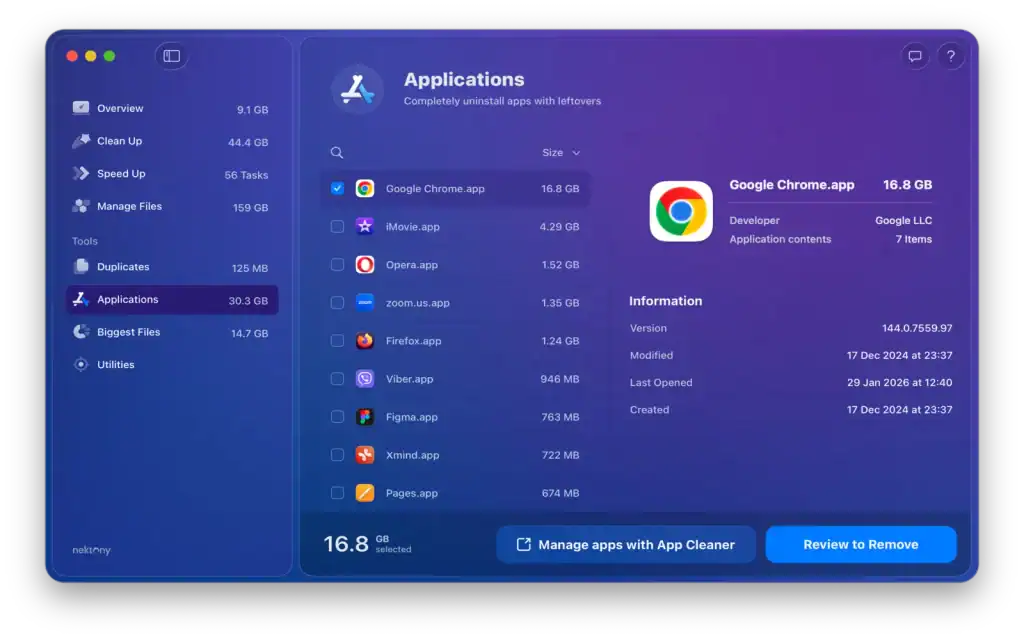Click the Overview sidebar icon
The image size is (1024, 640).
coord(81,108)
